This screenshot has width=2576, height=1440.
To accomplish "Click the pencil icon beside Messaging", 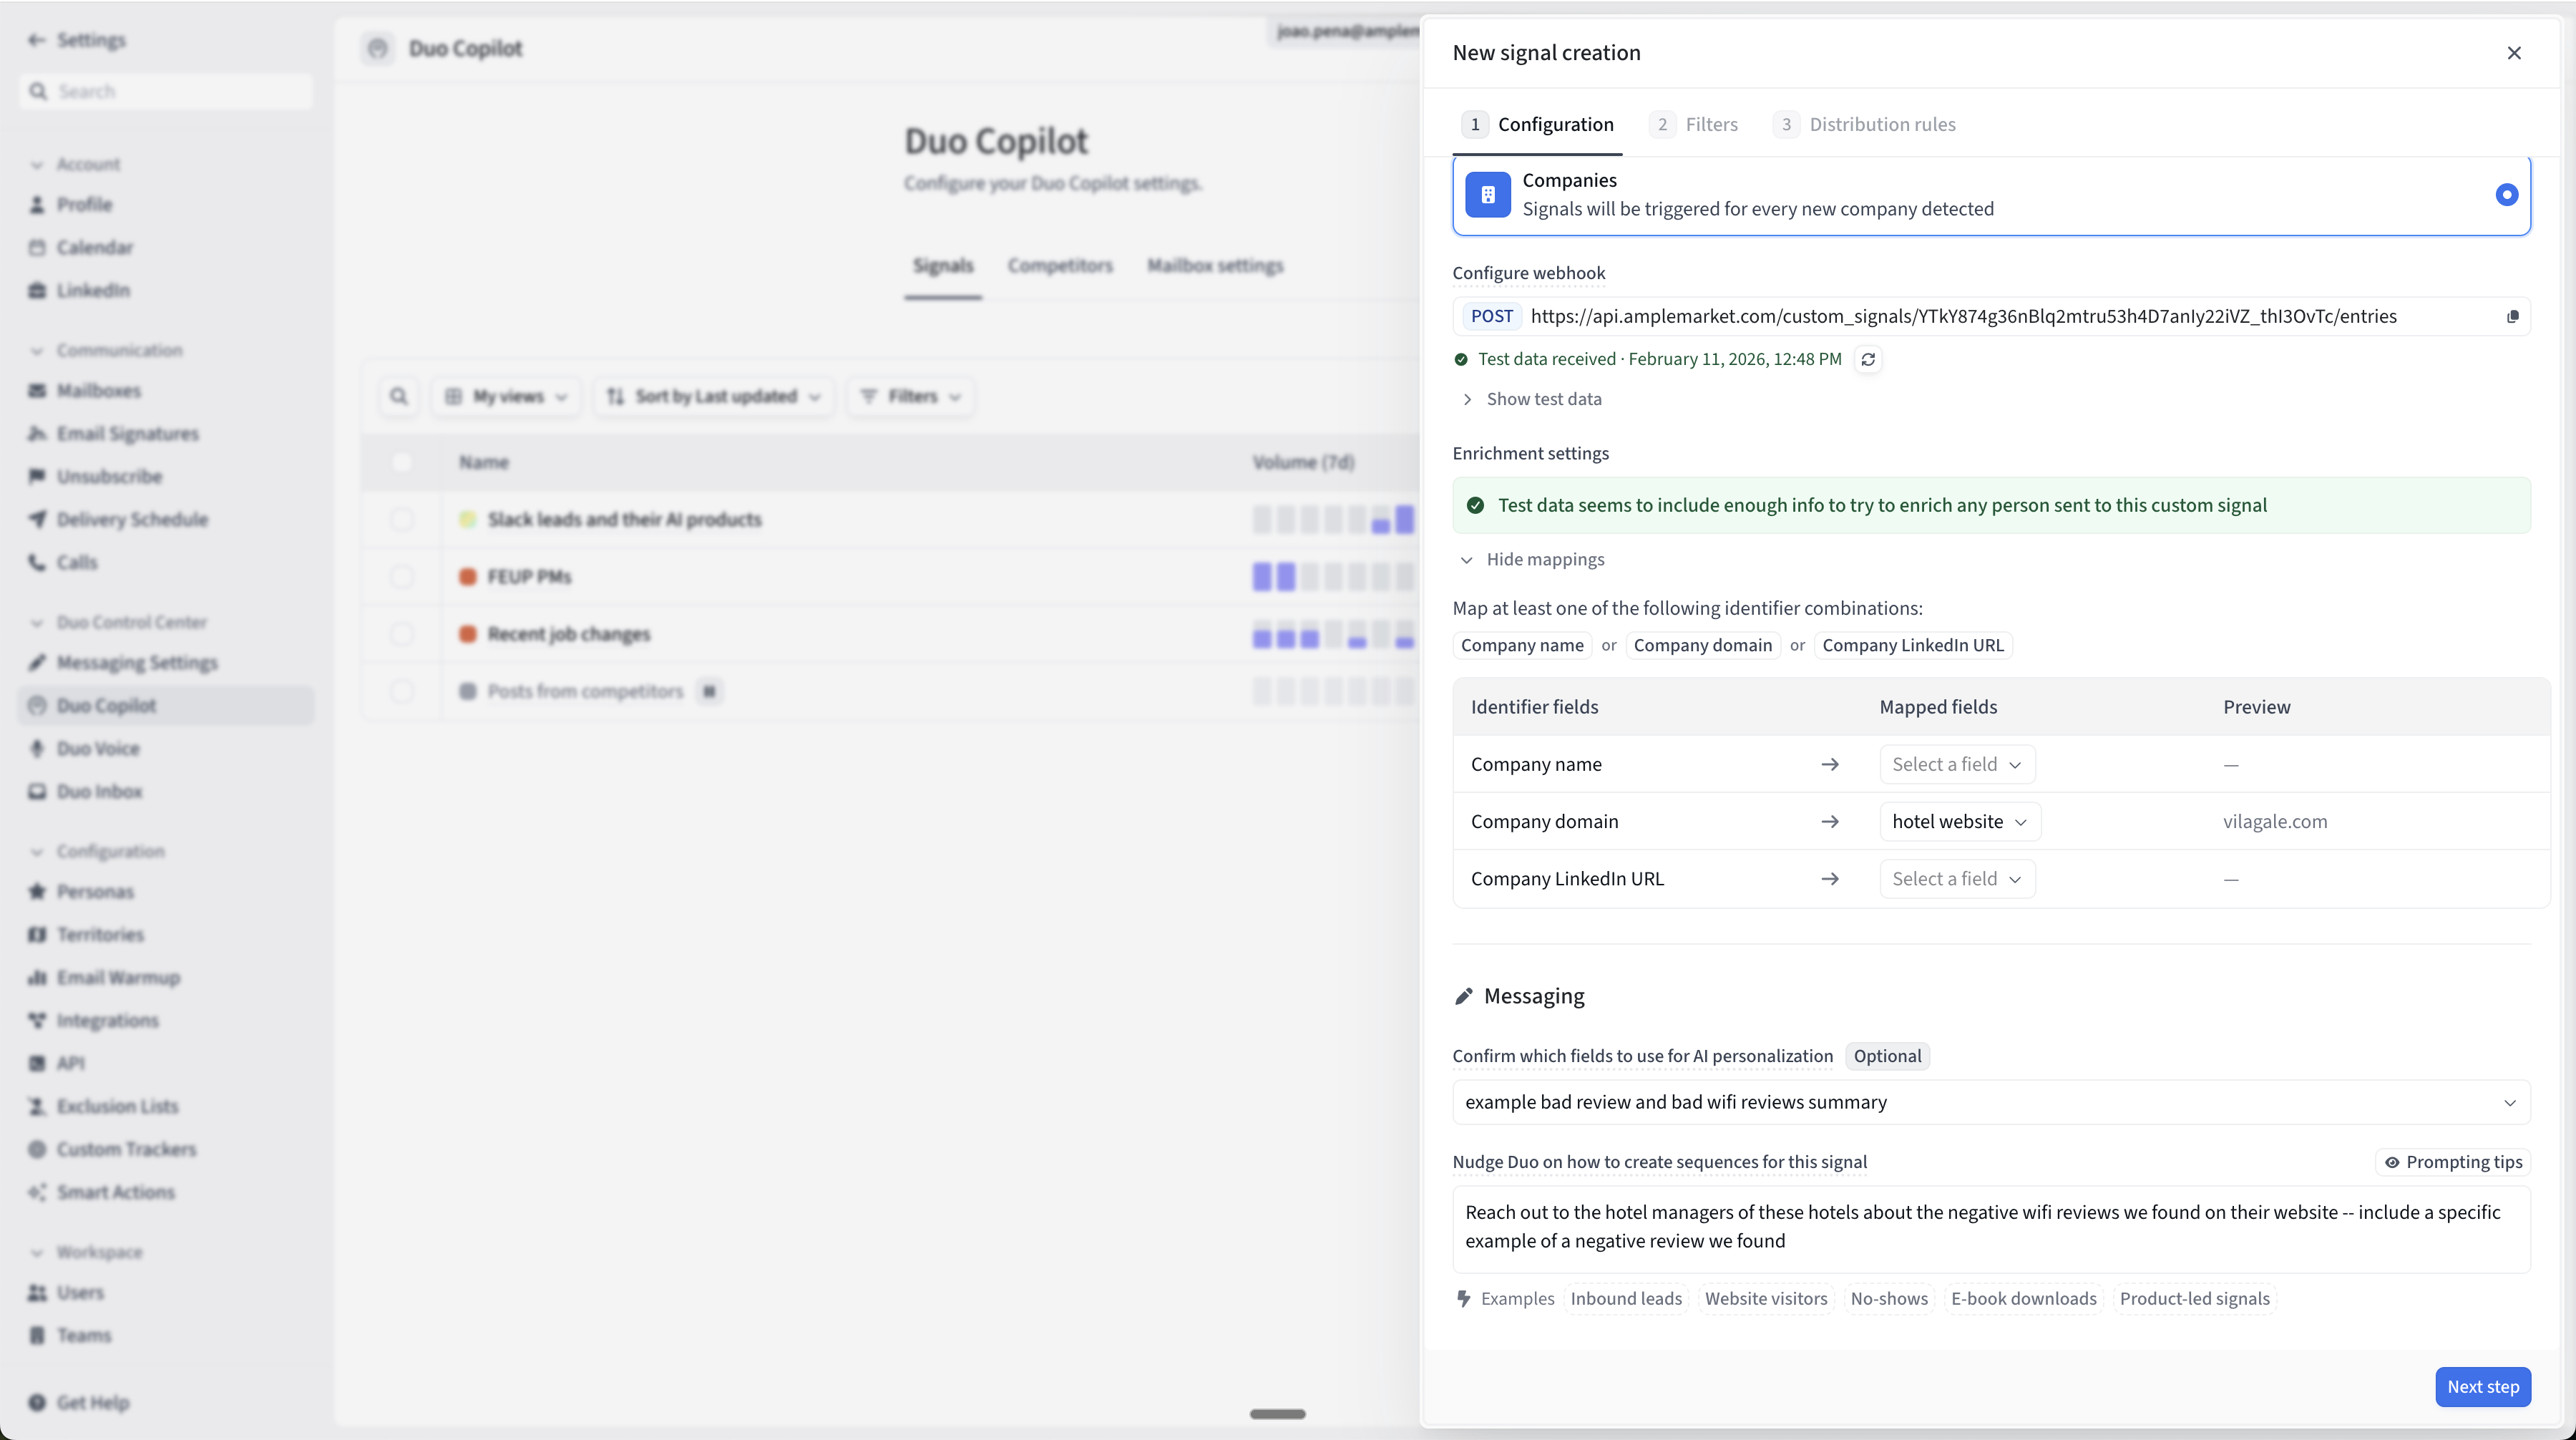I will tap(1463, 996).
